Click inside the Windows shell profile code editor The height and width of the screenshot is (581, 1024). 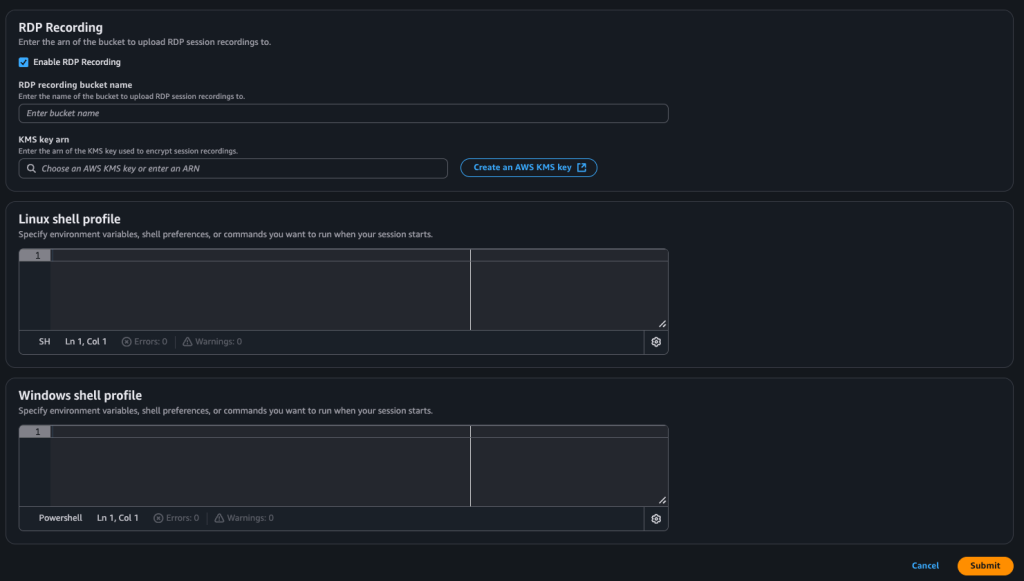(260, 471)
